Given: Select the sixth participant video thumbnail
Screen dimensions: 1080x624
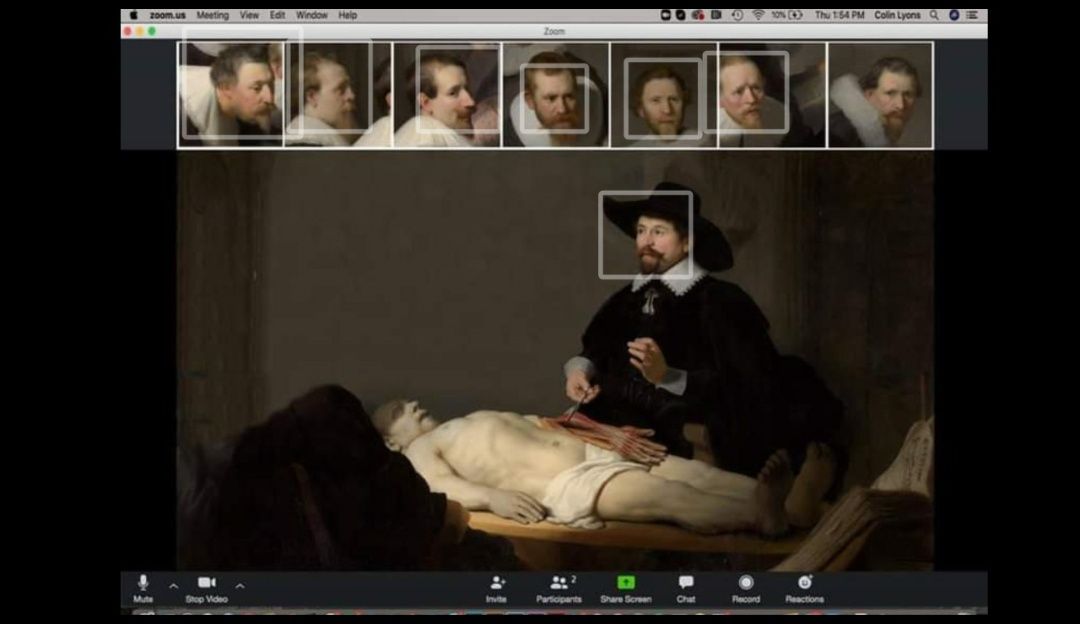Looking at the screenshot, I should pos(772,95).
